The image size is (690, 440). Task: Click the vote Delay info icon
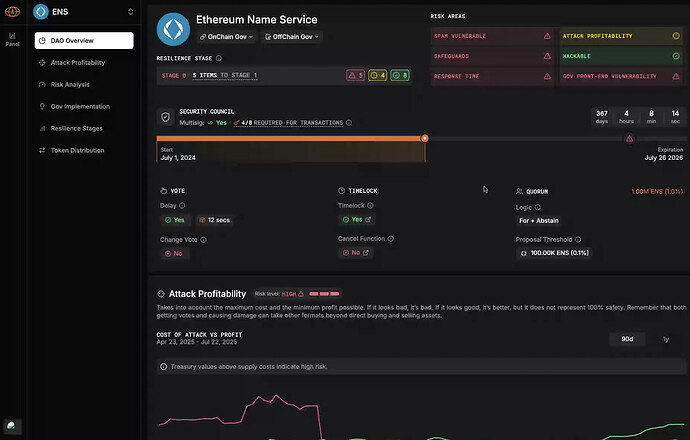click(182, 205)
